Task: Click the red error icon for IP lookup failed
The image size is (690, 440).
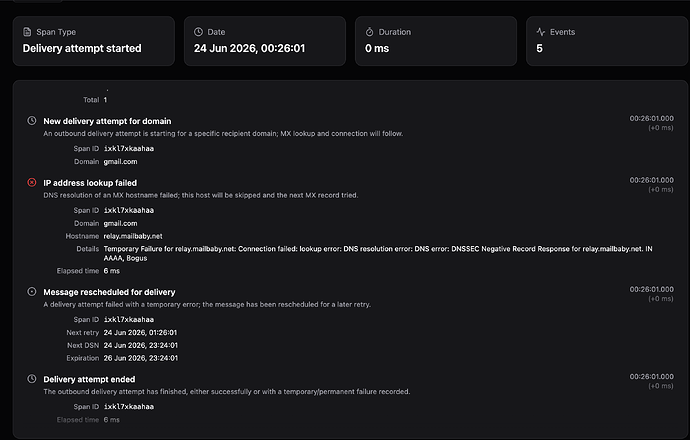Action: (x=32, y=182)
